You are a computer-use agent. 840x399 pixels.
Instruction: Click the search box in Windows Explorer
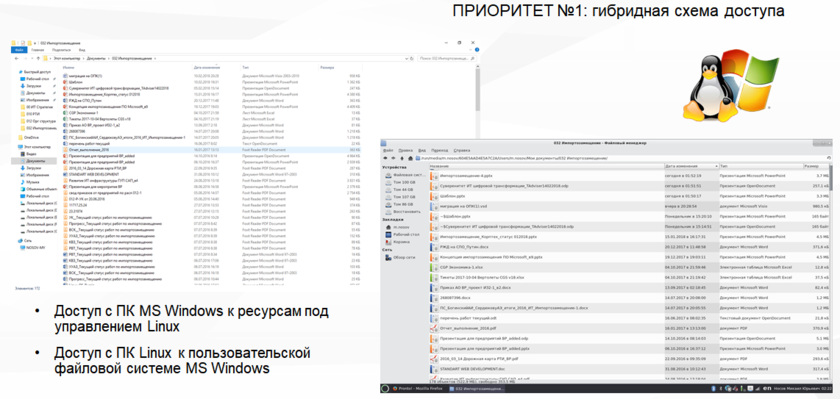pos(446,58)
